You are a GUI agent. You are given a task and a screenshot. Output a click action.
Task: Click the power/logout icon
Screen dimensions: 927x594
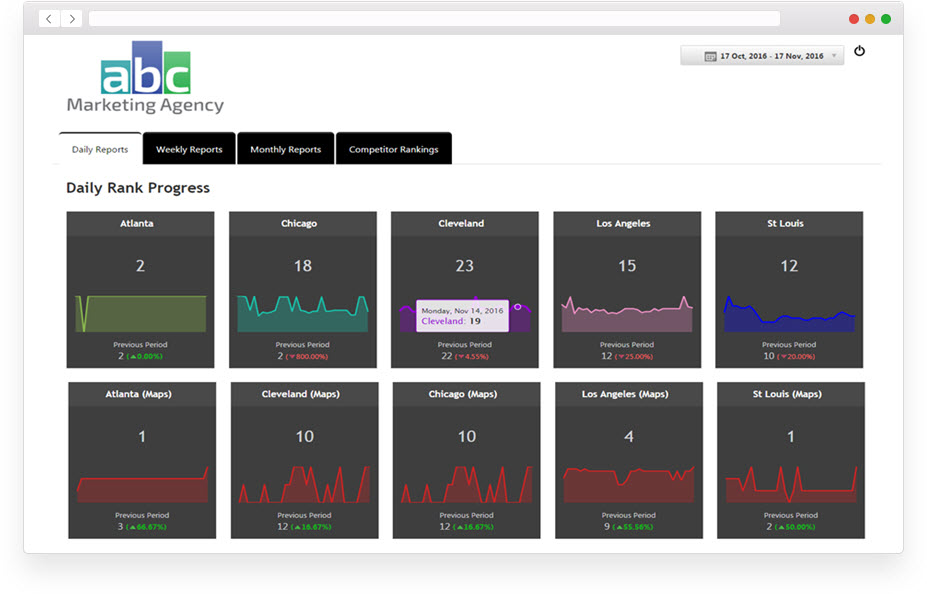pyautogui.click(x=859, y=51)
